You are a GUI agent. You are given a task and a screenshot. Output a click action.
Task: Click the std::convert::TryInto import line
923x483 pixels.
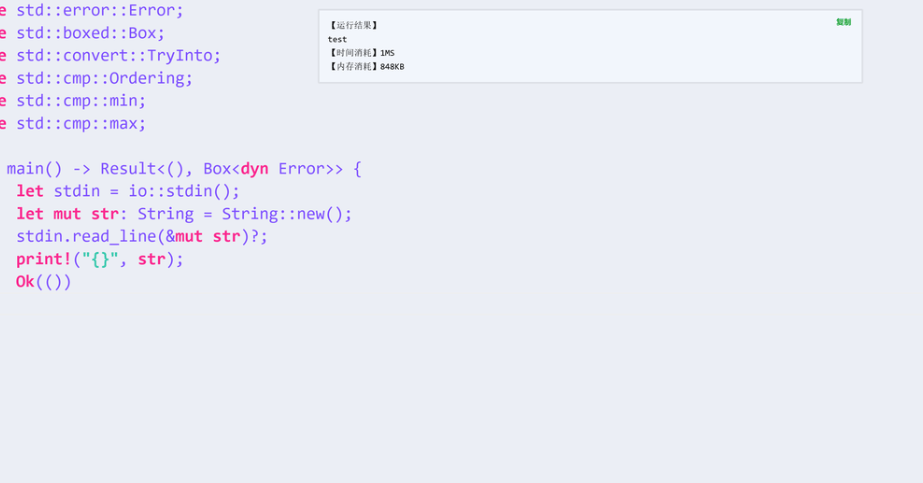[x=118, y=56]
